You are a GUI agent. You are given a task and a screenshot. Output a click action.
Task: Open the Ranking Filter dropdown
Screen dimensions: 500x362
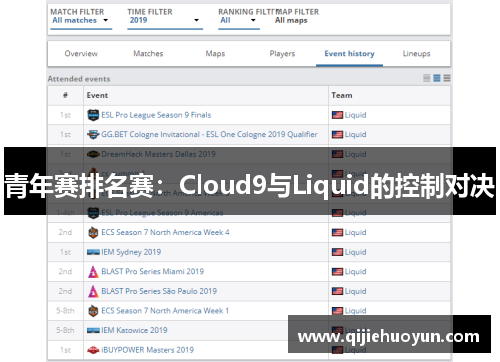tap(239, 21)
